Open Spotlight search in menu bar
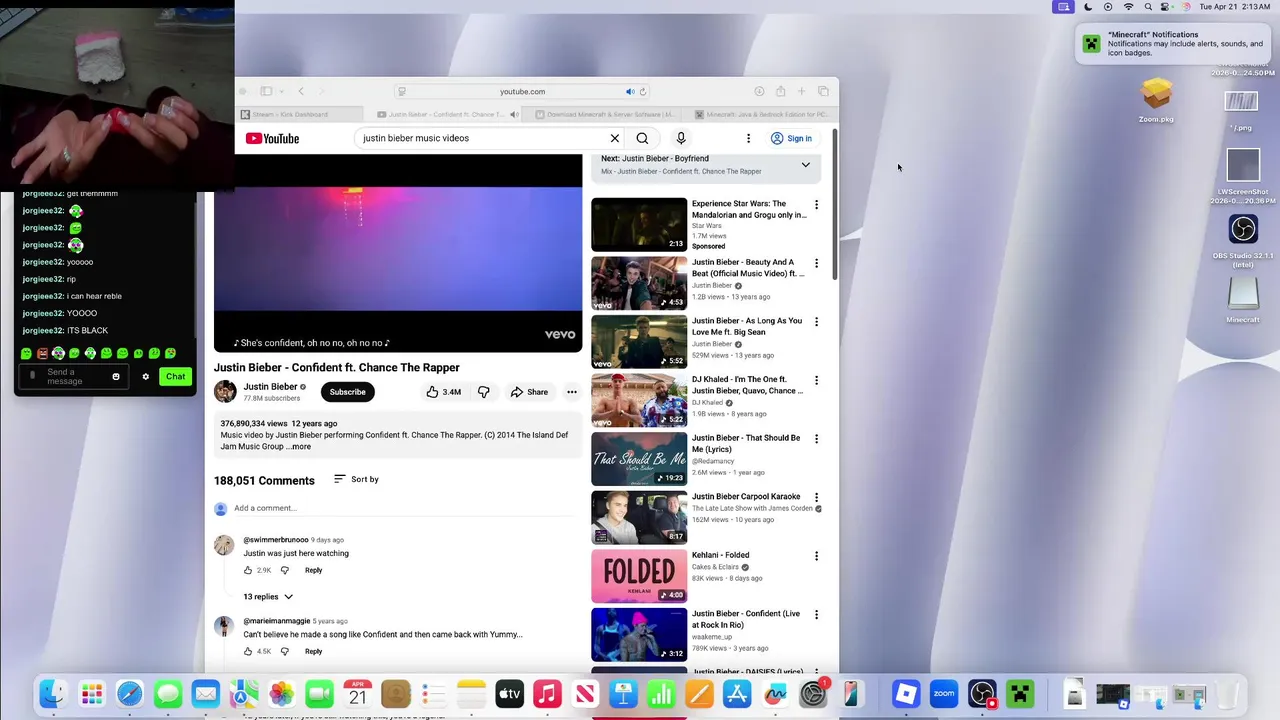 (1148, 7)
